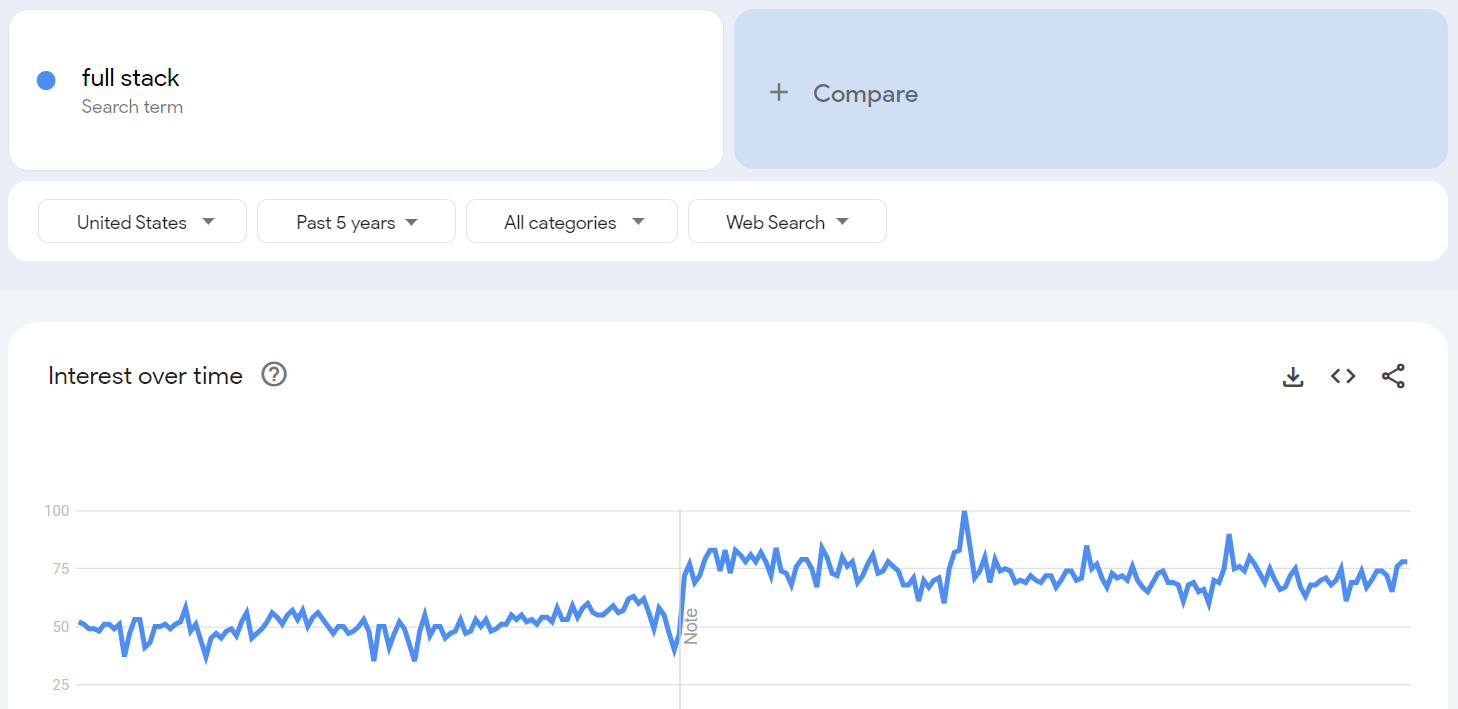Open the Past 5 years time range dropdown
The image size is (1458, 709).
356,221
